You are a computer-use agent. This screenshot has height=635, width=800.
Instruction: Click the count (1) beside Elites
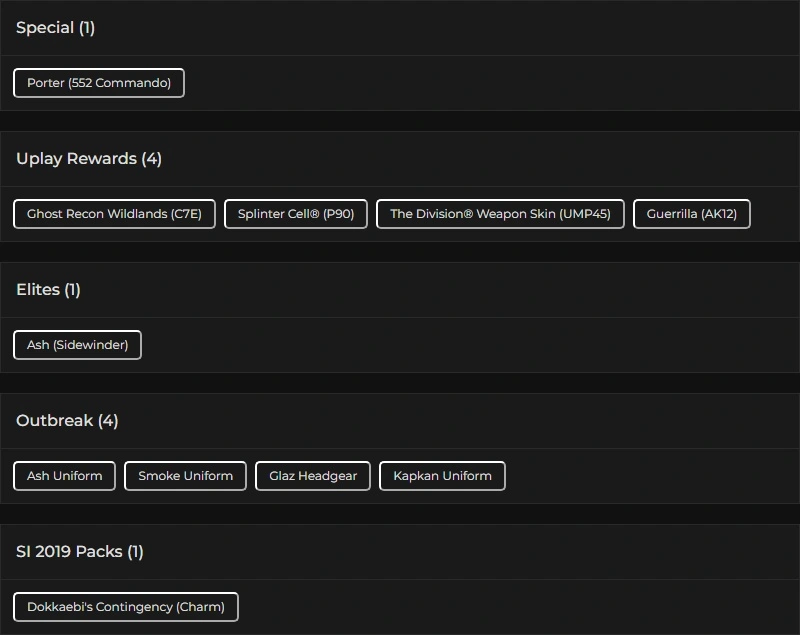point(72,290)
